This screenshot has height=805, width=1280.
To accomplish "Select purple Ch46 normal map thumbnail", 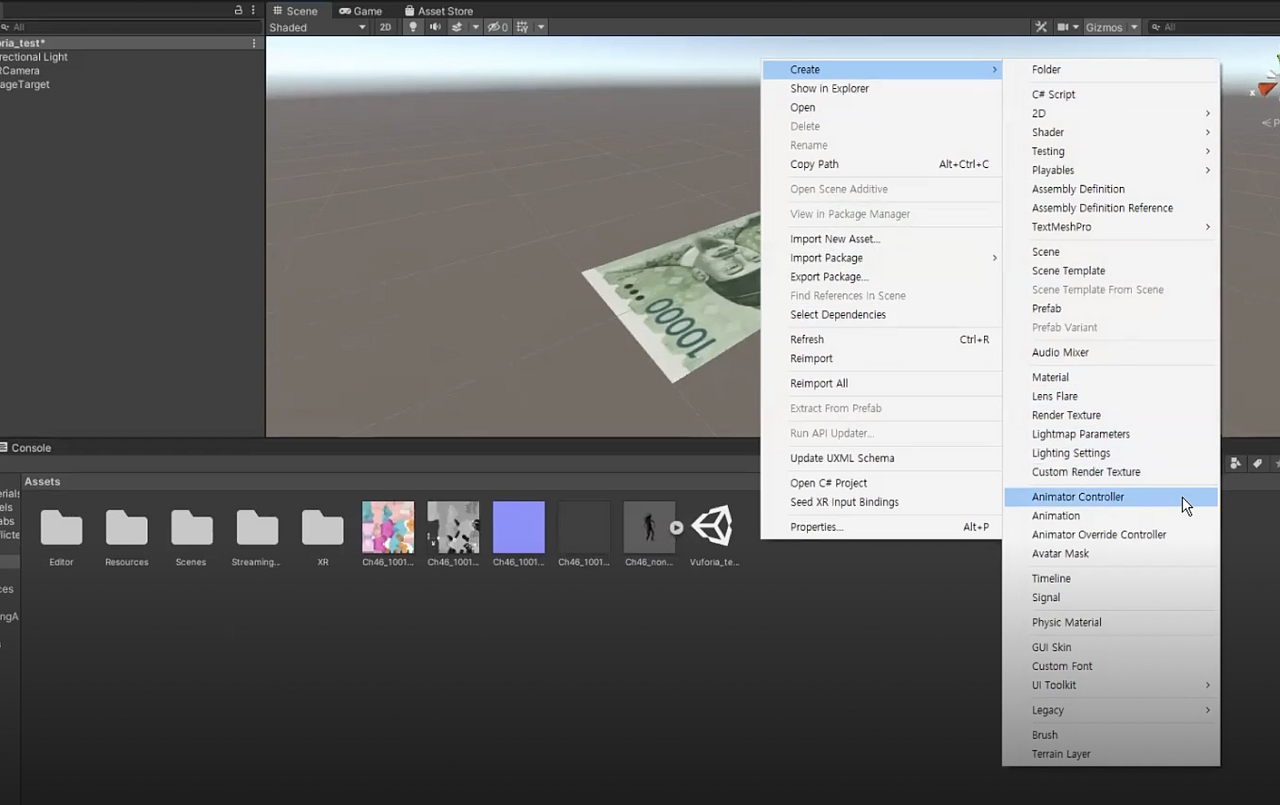I will click(x=519, y=527).
